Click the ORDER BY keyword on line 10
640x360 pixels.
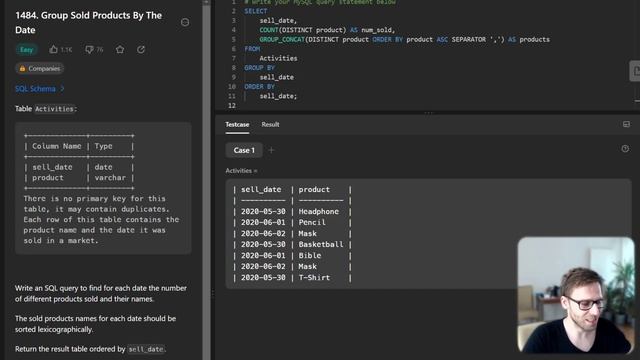[259, 87]
